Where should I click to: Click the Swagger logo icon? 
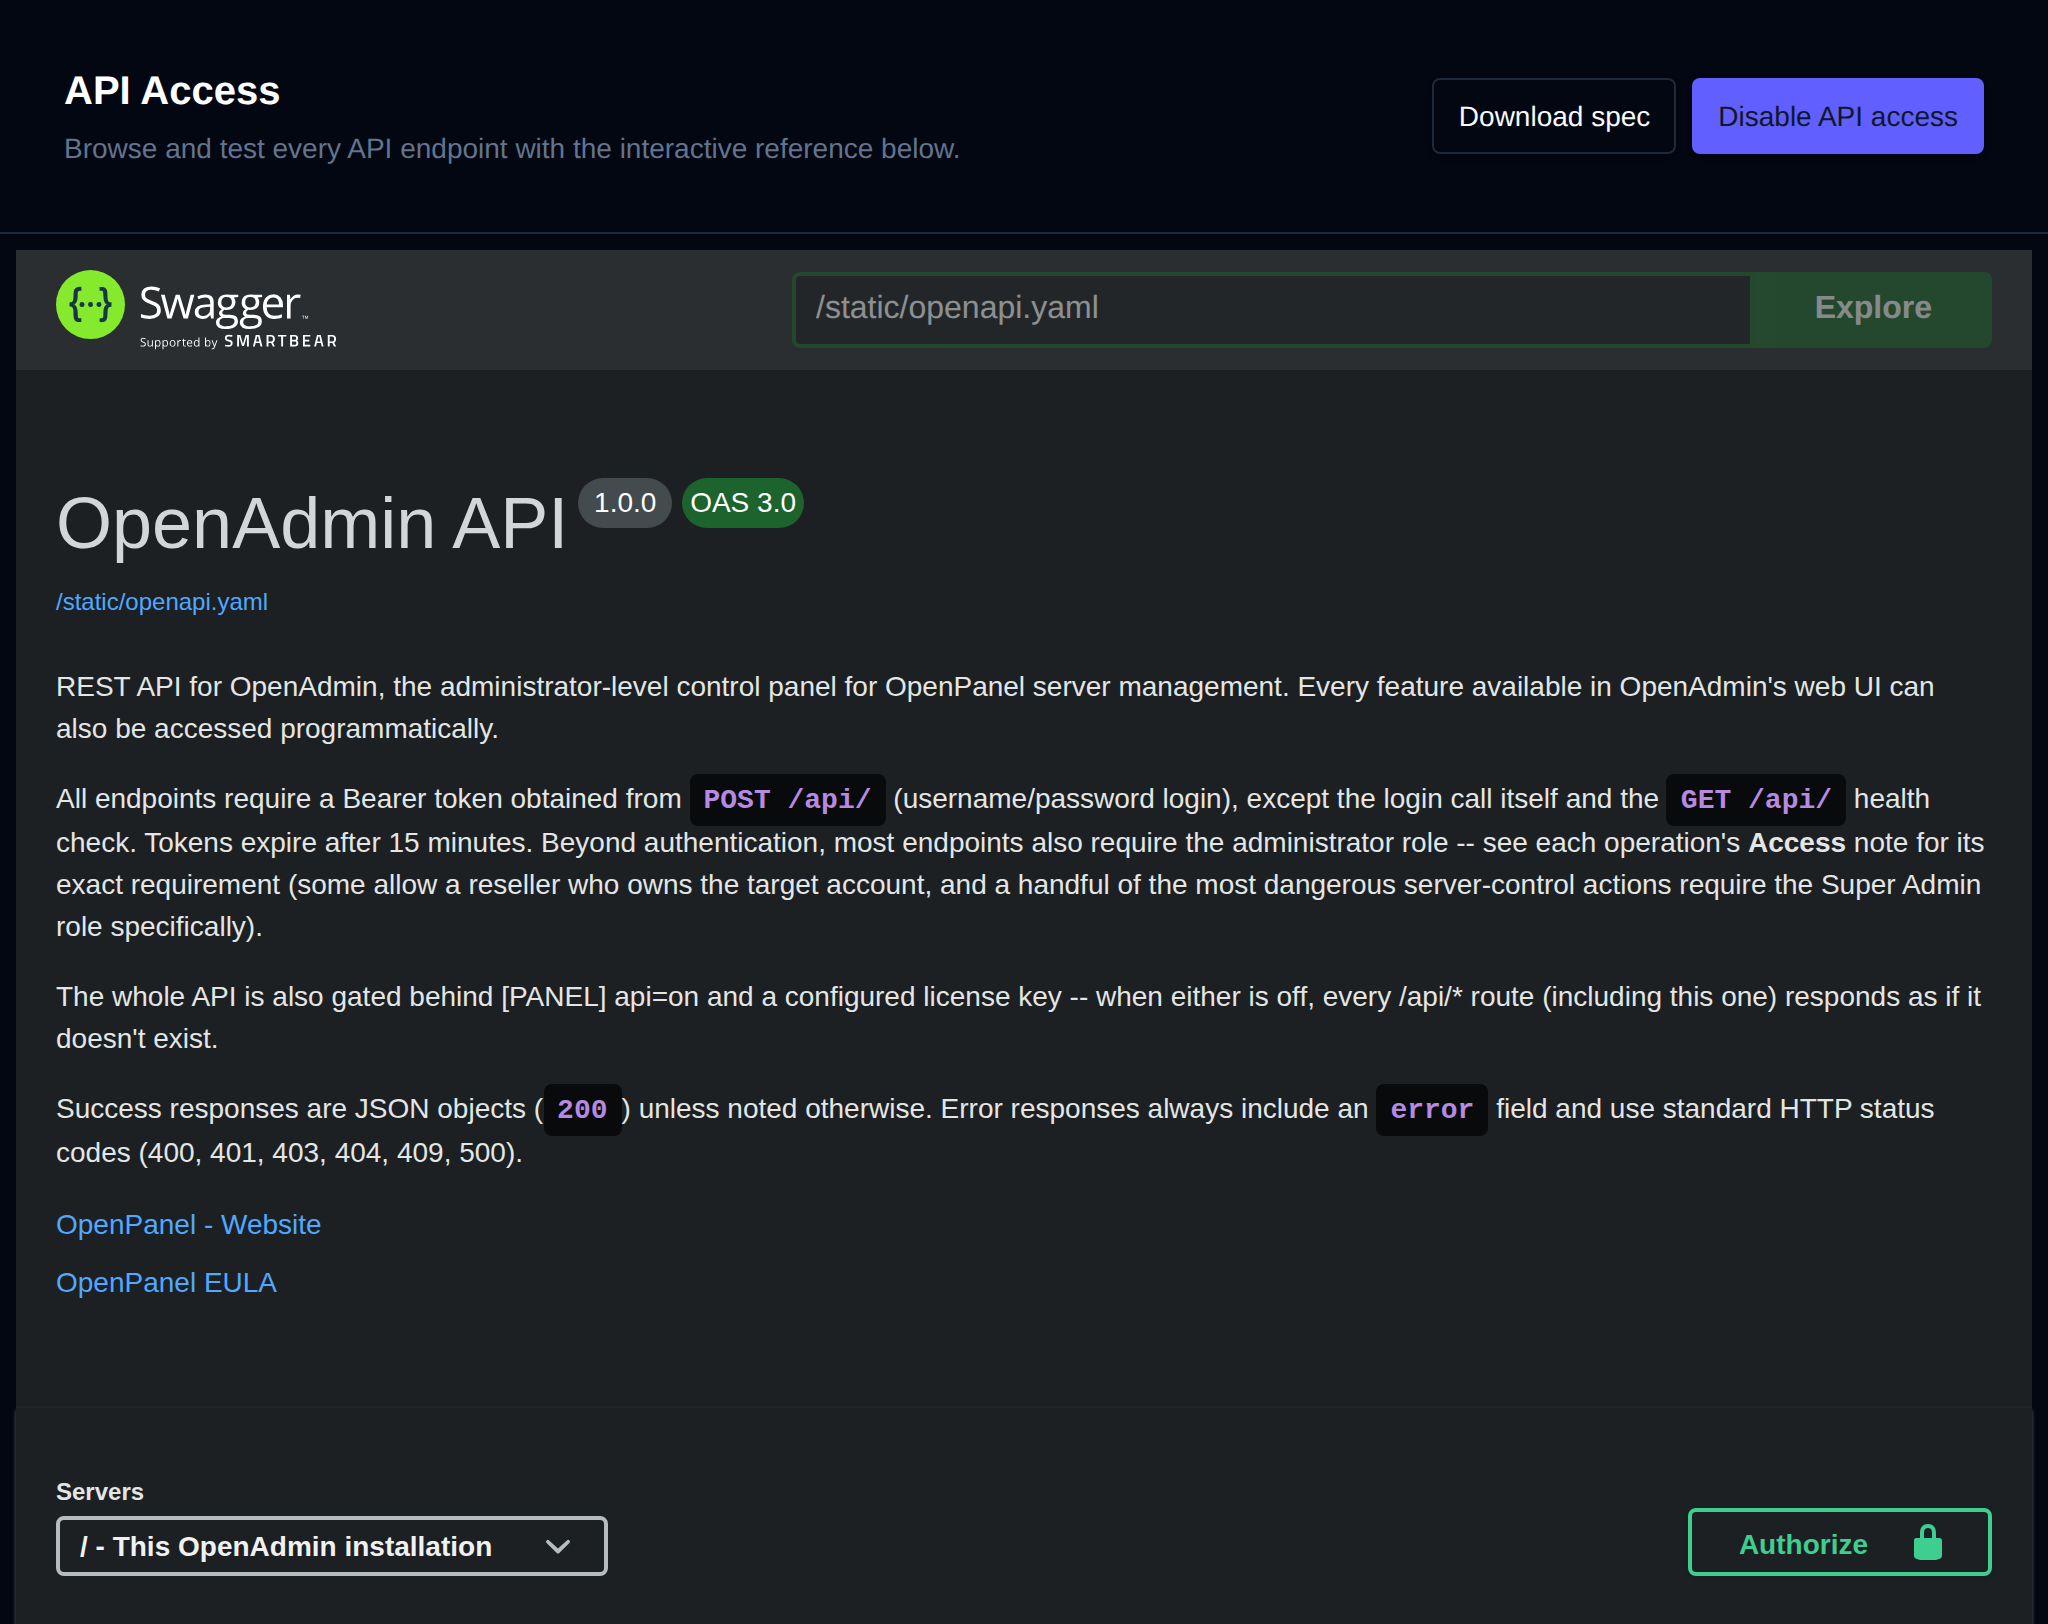click(x=90, y=305)
